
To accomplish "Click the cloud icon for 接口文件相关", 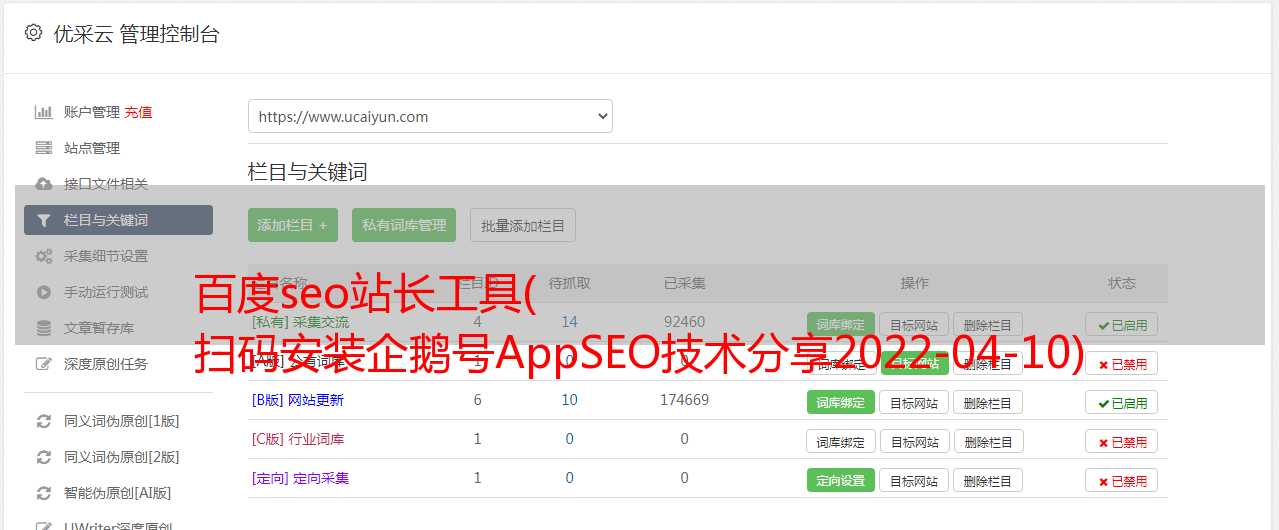I will click(x=43, y=184).
